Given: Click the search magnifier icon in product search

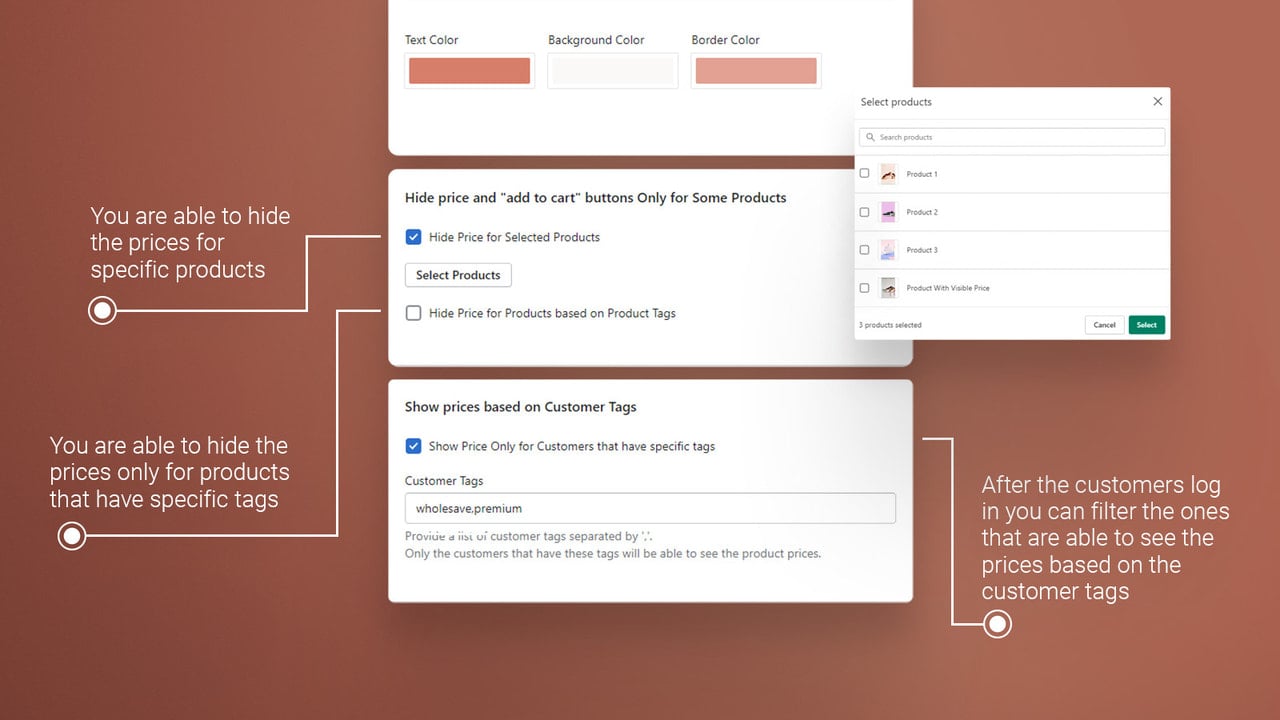Looking at the screenshot, I should (x=870, y=137).
